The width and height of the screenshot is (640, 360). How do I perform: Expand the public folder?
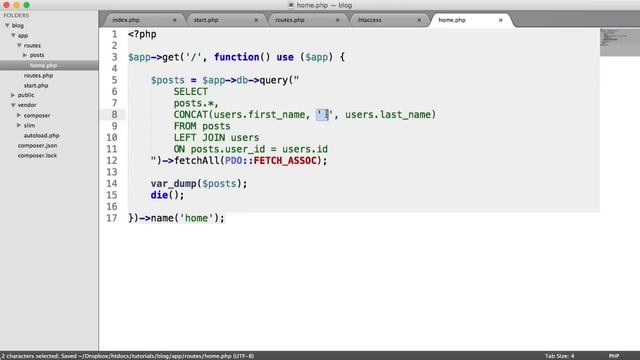[x=13, y=95]
